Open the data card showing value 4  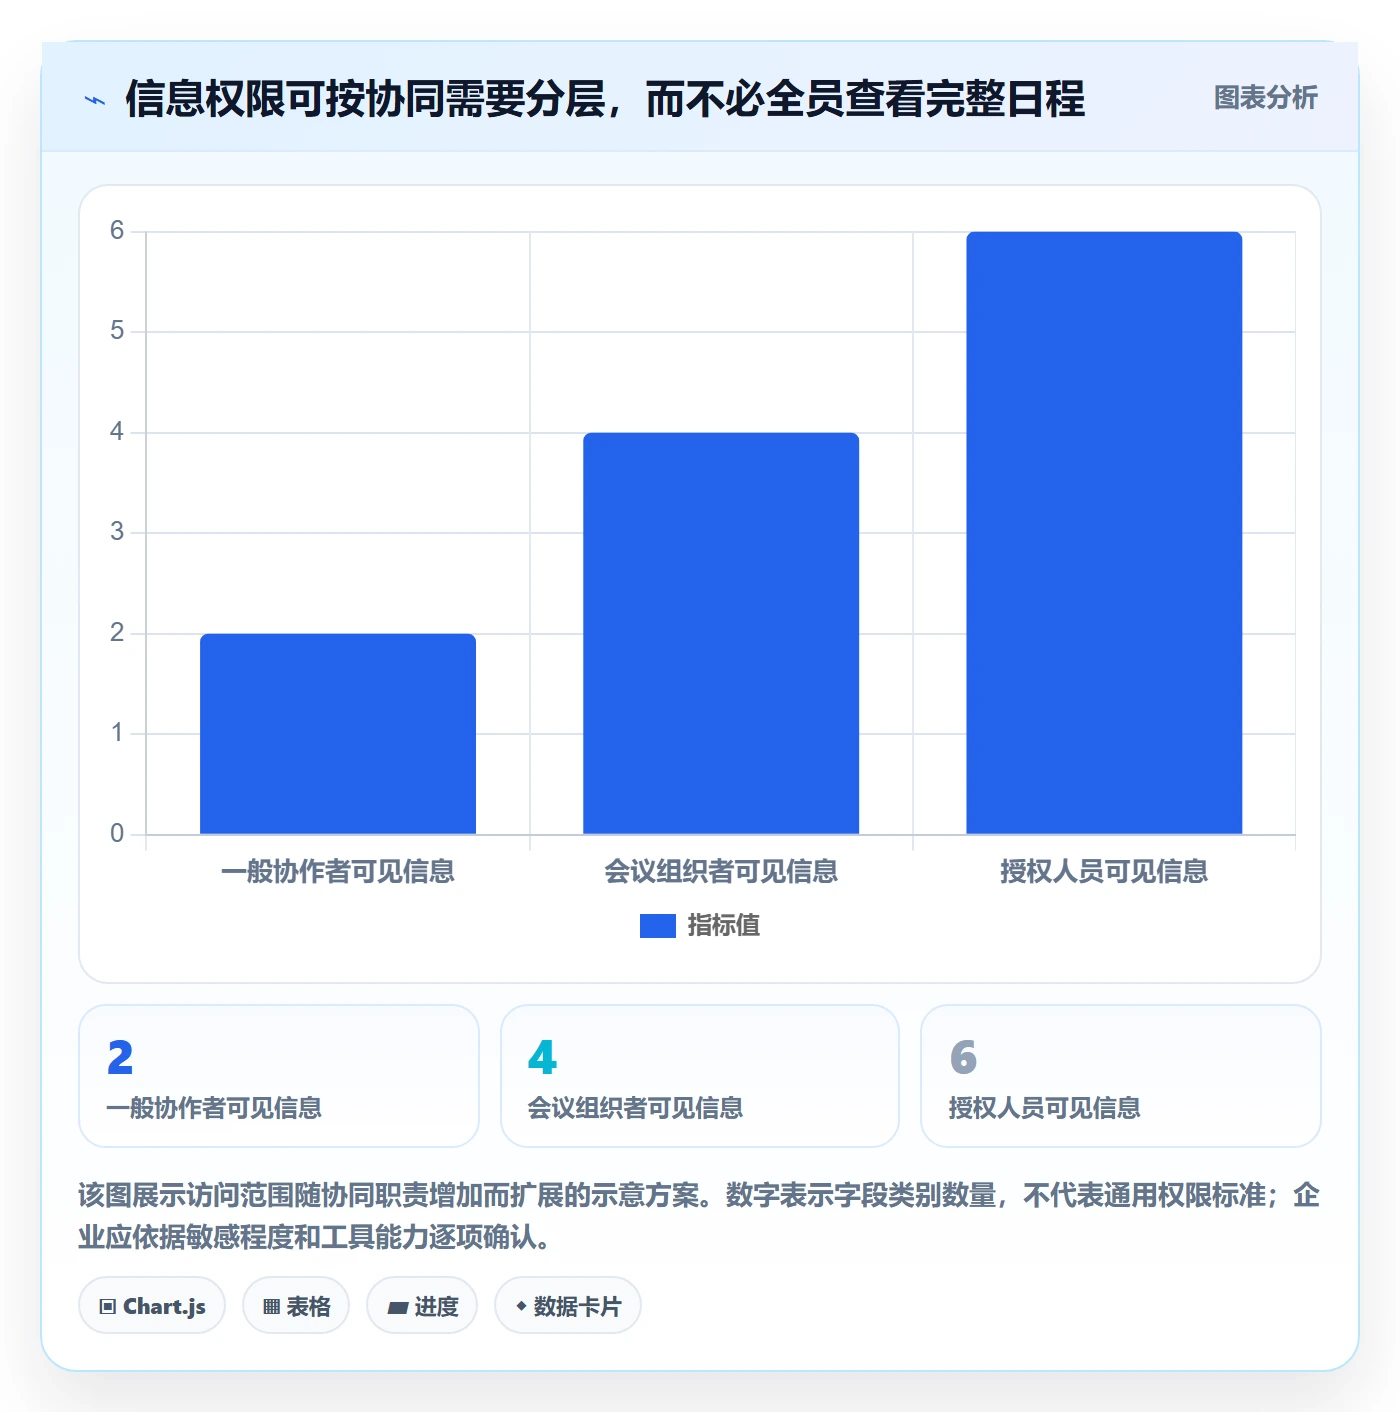tap(700, 1076)
